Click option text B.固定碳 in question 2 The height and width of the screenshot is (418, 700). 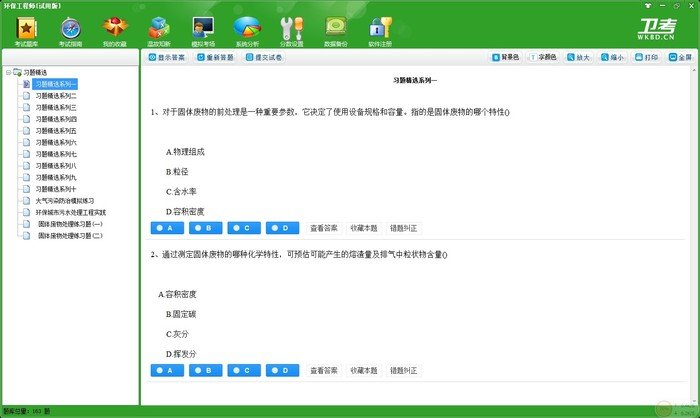pyautogui.click(x=181, y=314)
